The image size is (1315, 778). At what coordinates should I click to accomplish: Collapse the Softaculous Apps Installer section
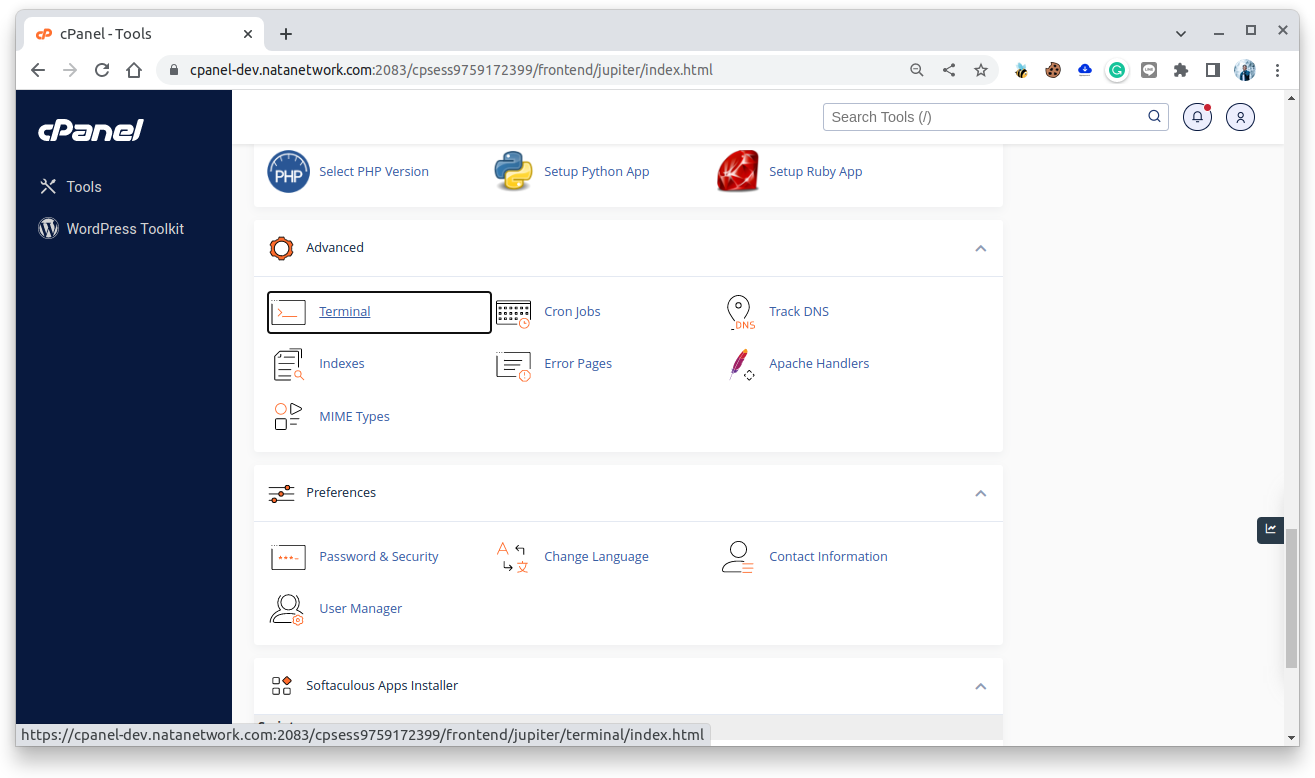(981, 686)
